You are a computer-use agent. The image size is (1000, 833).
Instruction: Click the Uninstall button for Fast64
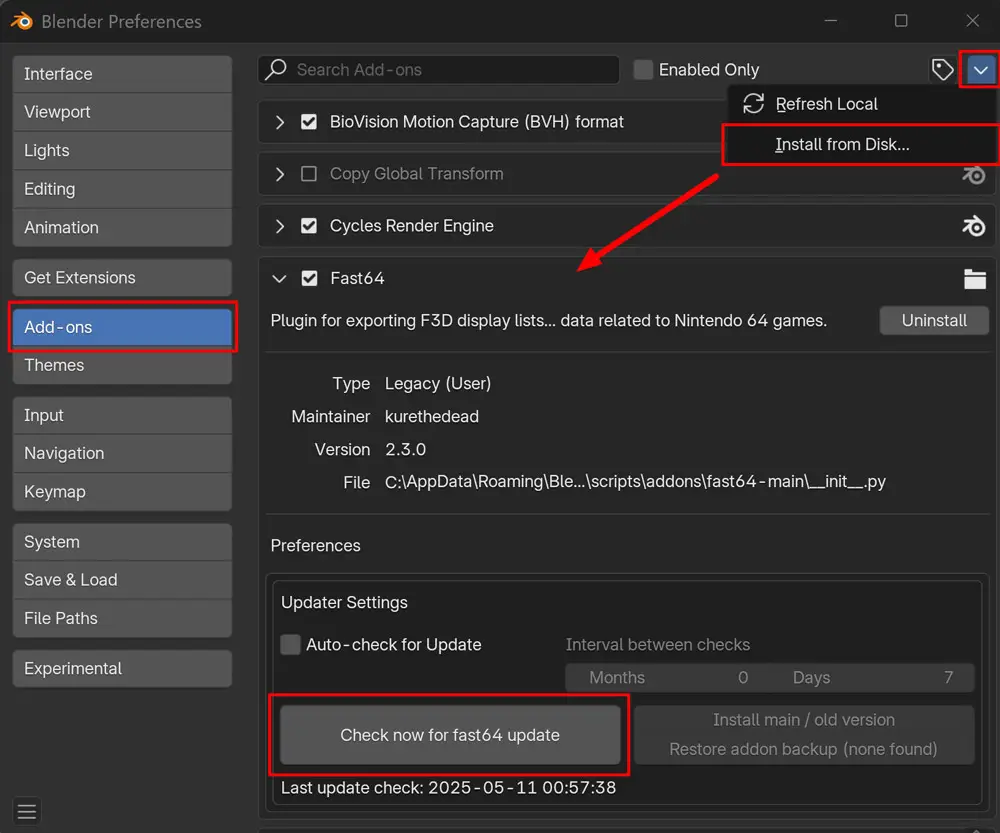pyautogui.click(x=934, y=320)
